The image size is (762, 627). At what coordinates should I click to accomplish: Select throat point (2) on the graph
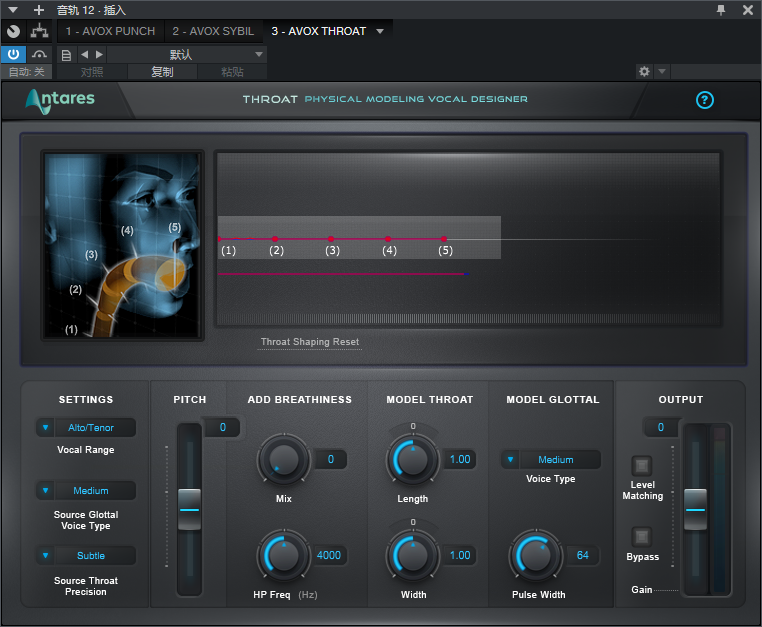click(x=275, y=239)
